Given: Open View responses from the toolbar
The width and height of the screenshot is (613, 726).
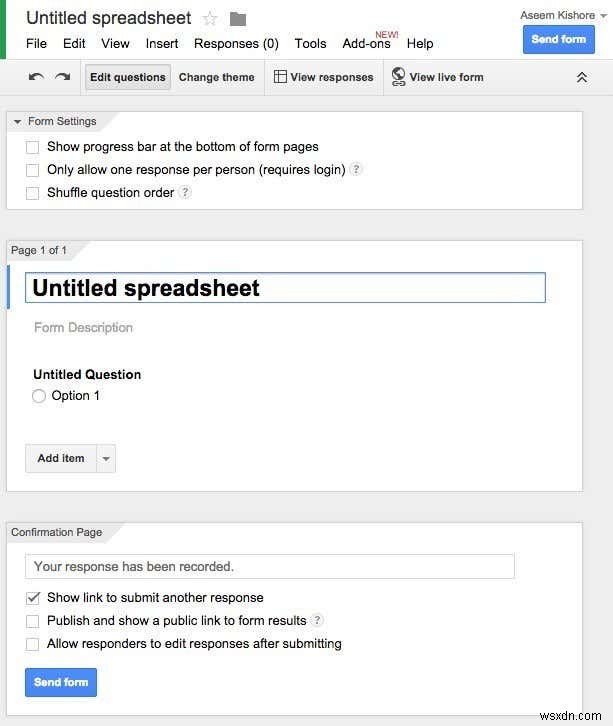Looking at the screenshot, I should point(323,77).
